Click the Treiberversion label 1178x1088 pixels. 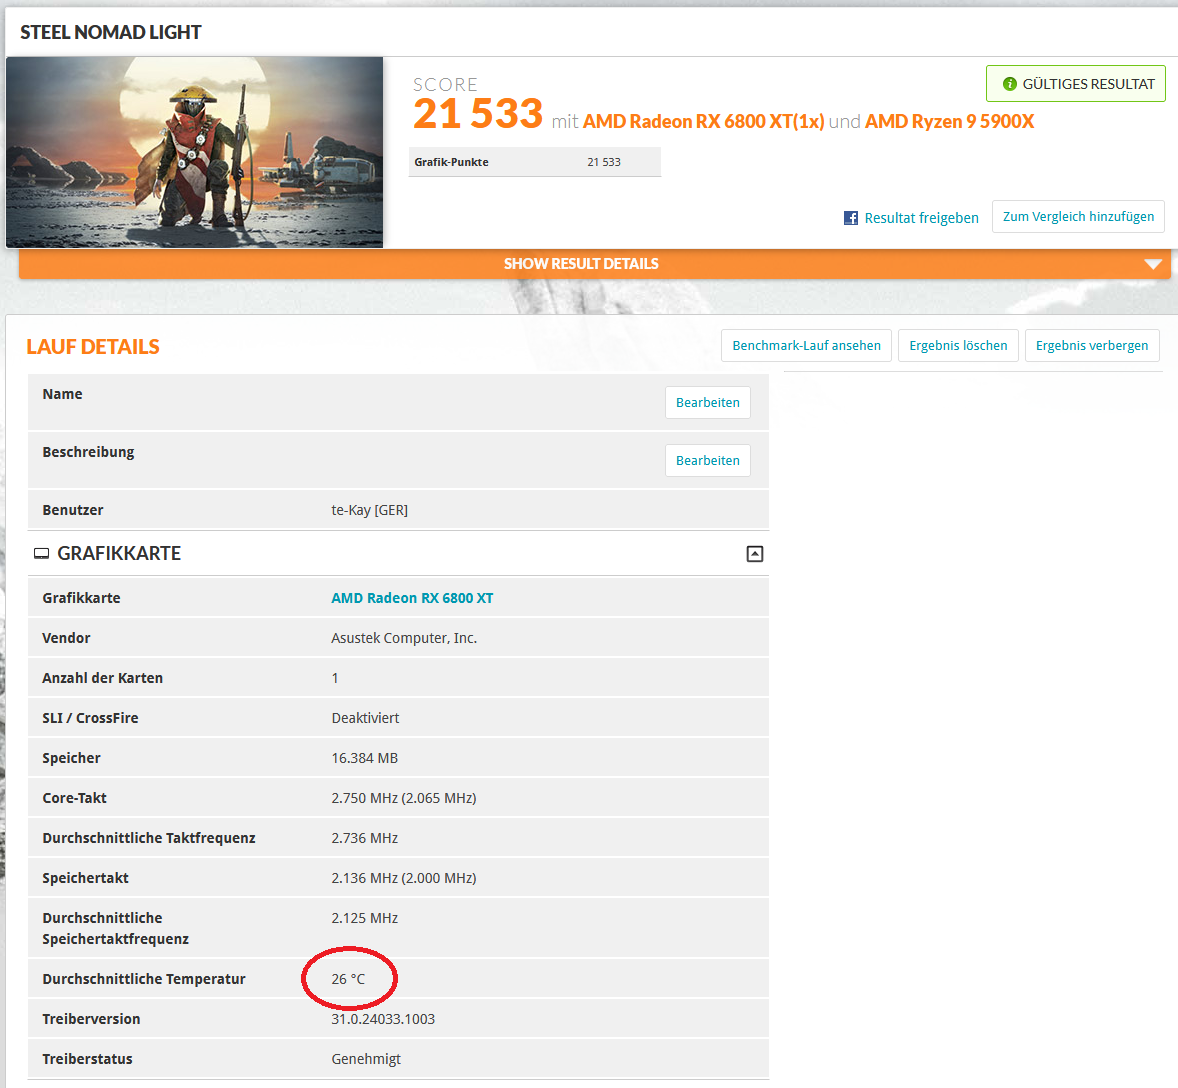[91, 1019]
